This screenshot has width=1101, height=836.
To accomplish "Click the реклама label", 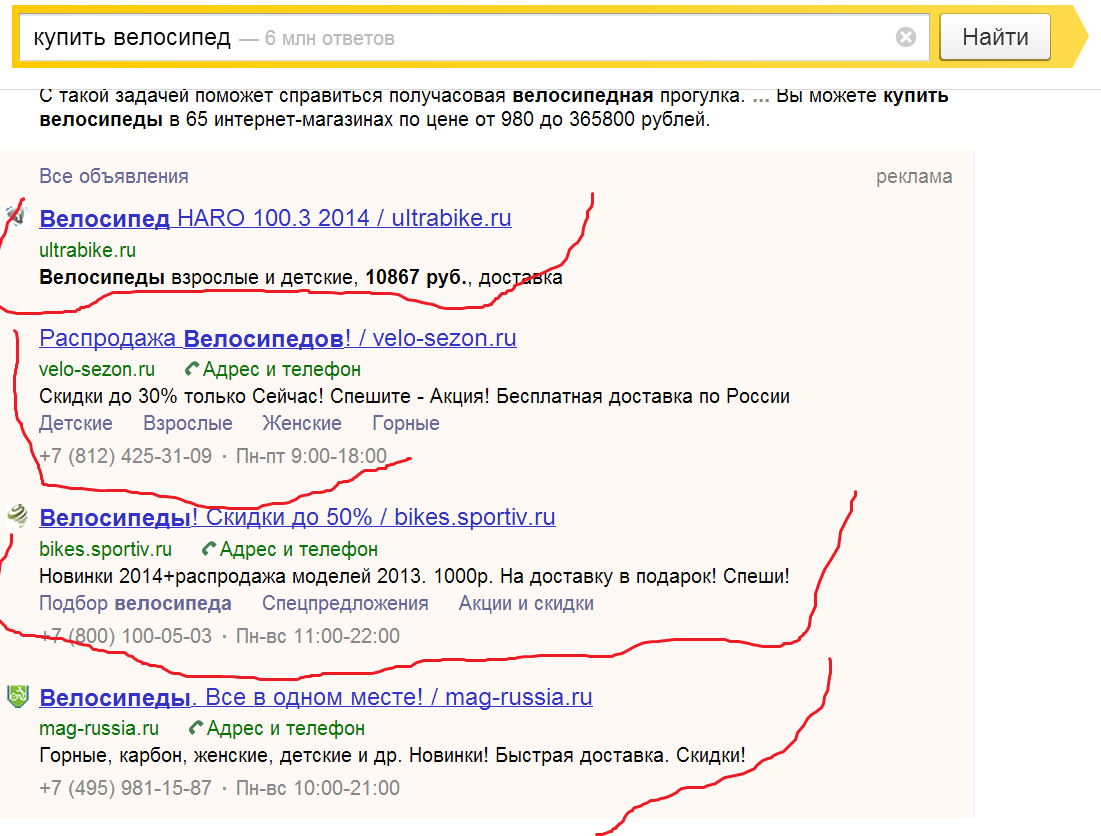I will click(914, 177).
